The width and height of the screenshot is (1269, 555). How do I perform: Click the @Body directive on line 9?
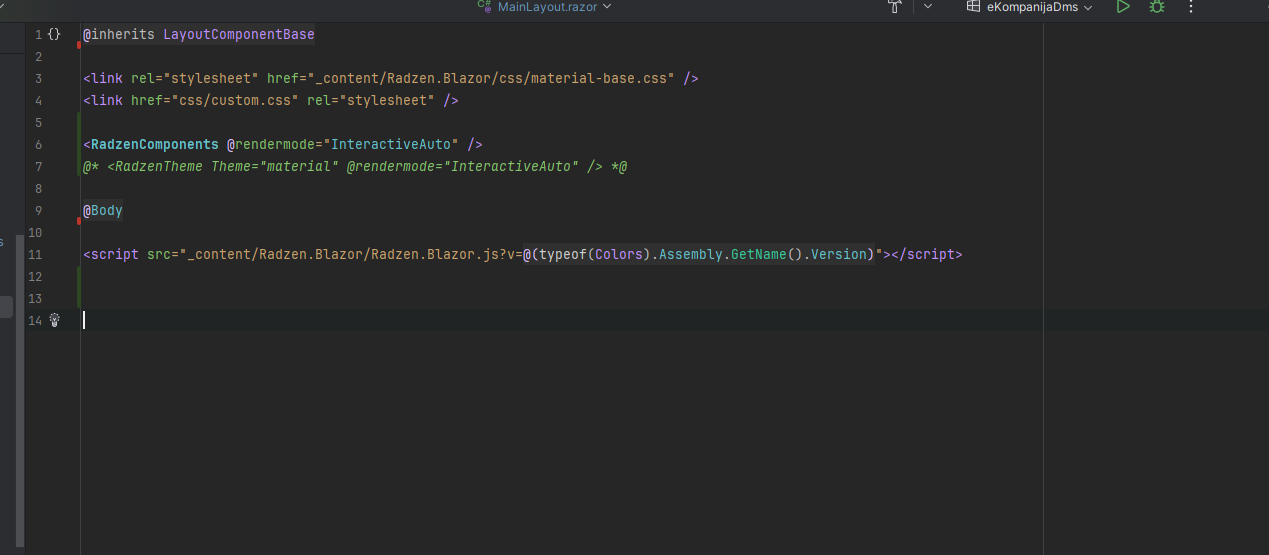(x=103, y=210)
